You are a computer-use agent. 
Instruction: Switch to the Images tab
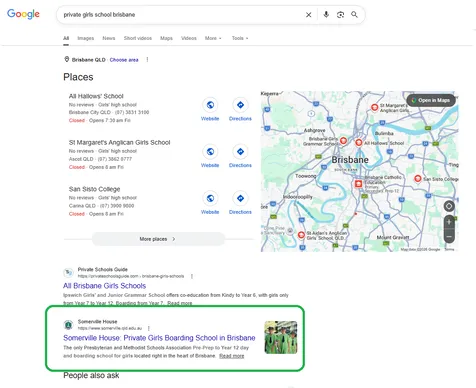point(86,38)
